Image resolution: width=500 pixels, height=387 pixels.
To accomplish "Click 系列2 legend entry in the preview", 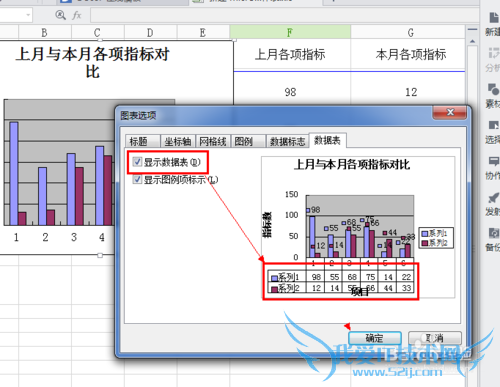I will point(434,242).
